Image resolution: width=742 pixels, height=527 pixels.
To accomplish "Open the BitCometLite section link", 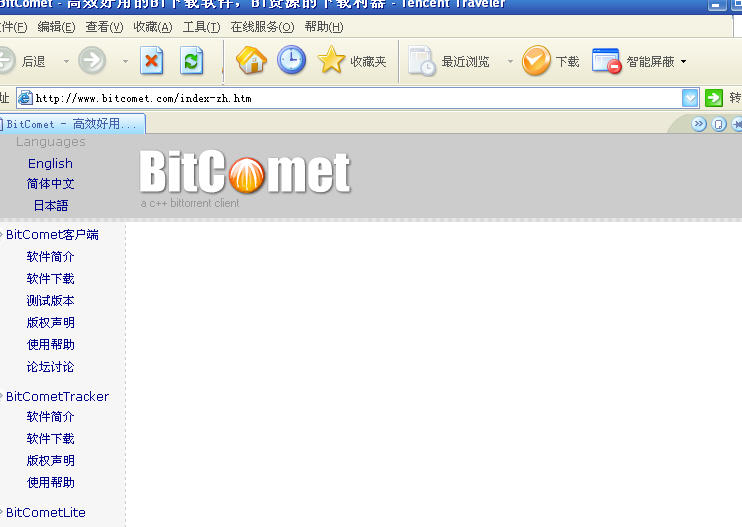I will [45, 512].
